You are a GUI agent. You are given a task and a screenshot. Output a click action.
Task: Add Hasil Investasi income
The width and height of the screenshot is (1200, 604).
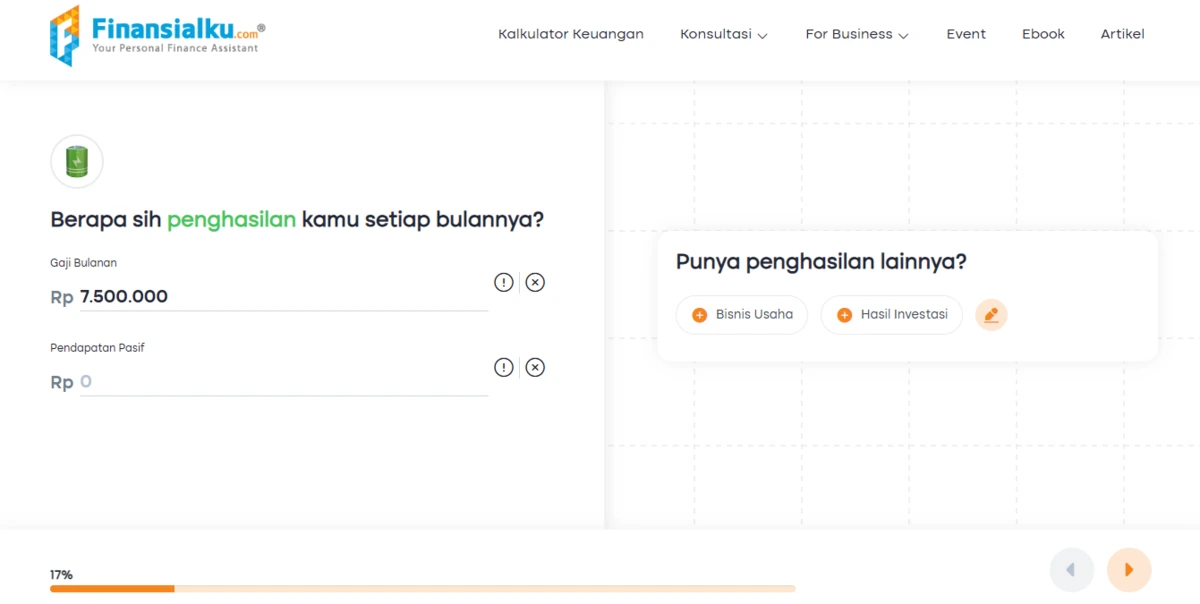pyautogui.click(x=892, y=315)
